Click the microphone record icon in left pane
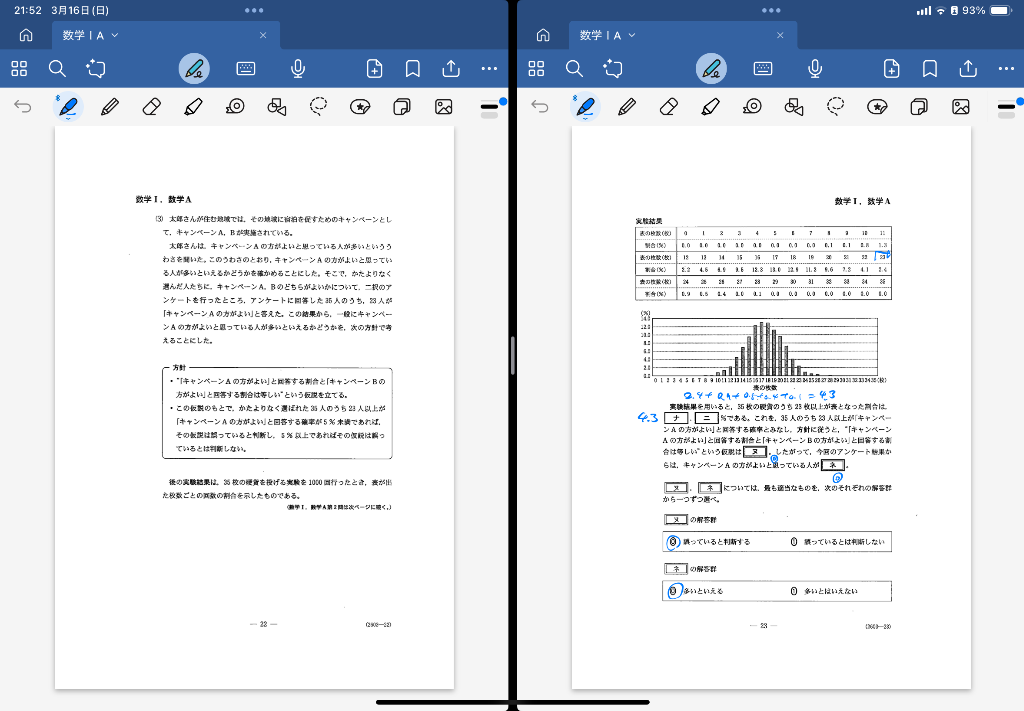This screenshot has height=711, width=1024. (297, 68)
